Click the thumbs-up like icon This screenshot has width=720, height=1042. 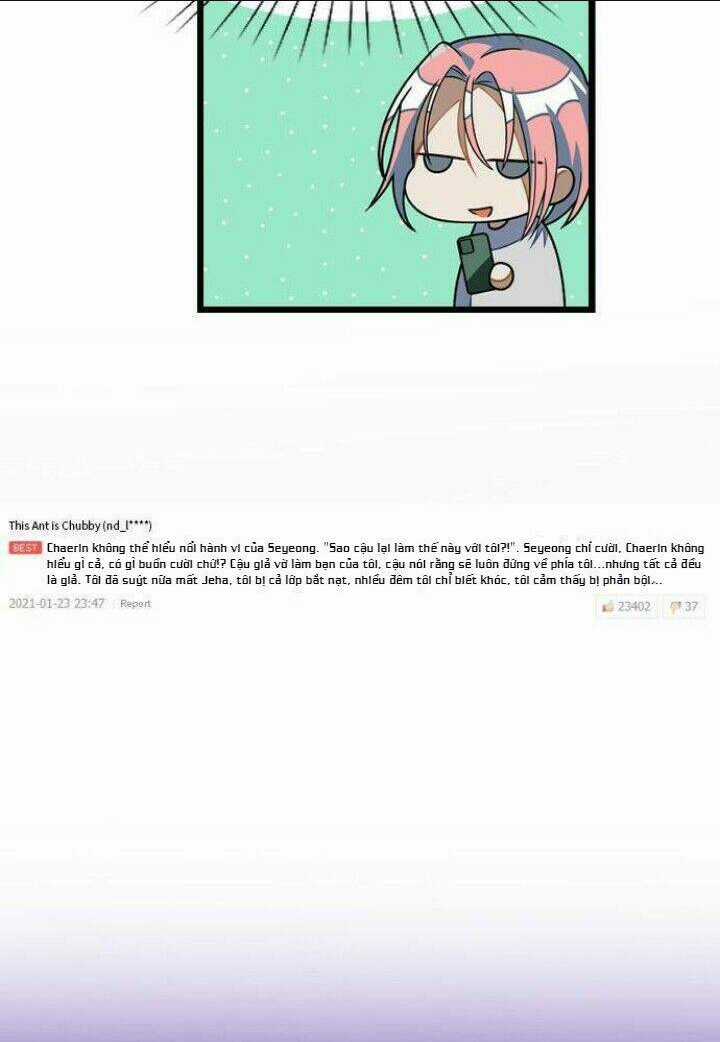[x=608, y=606]
